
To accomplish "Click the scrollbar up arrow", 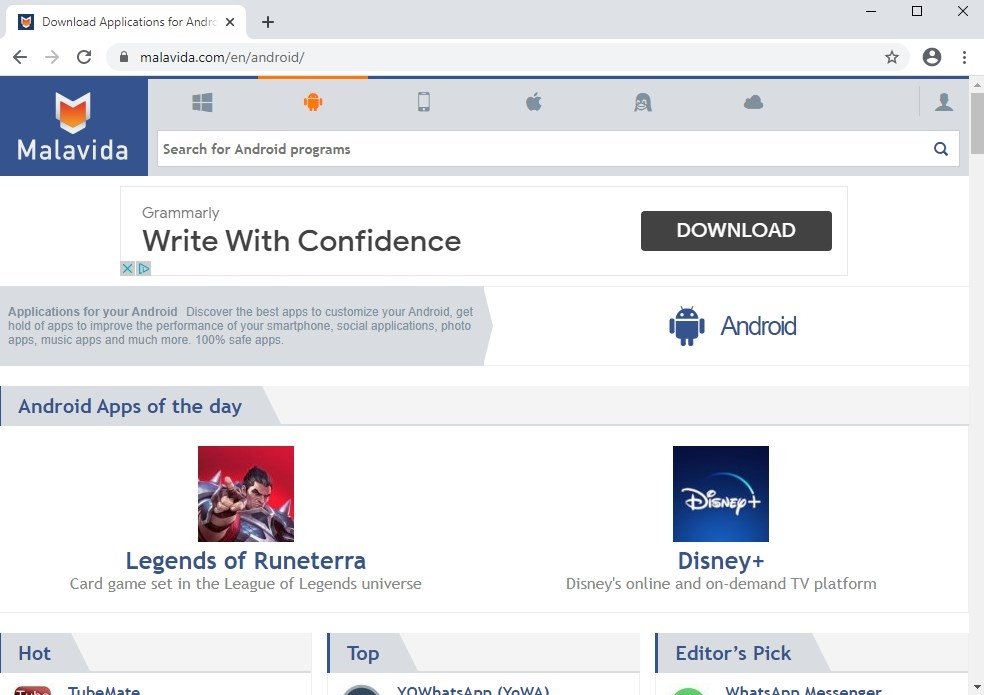I will tap(977, 84).
